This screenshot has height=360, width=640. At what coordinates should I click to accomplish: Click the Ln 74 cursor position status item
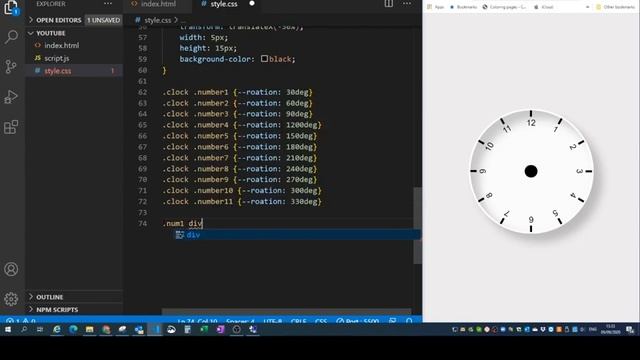[198, 321]
